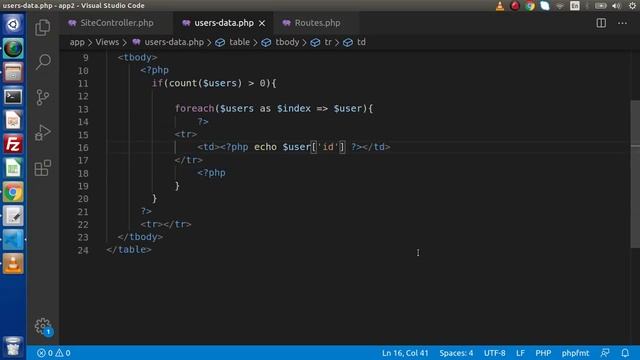The height and width of the screenshot is (360, 640).
Task: Click line number 16 in the gutter
Action: point(83,147)
